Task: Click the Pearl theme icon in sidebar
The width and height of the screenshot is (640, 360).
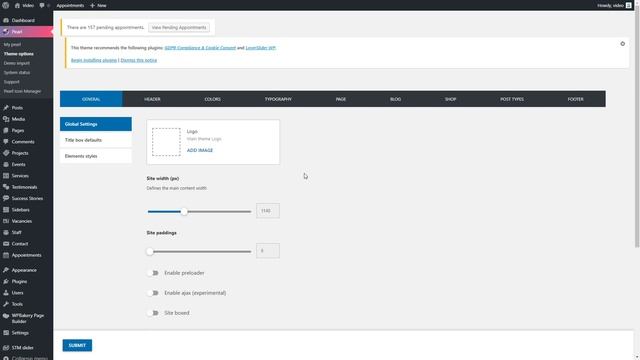Action: (x=6, y=31)
